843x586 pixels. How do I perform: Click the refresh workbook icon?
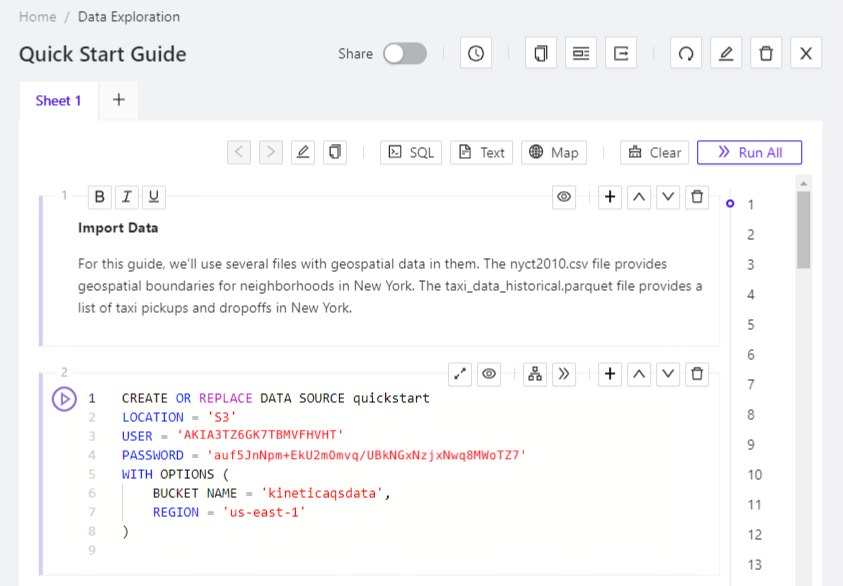point(686,54)
